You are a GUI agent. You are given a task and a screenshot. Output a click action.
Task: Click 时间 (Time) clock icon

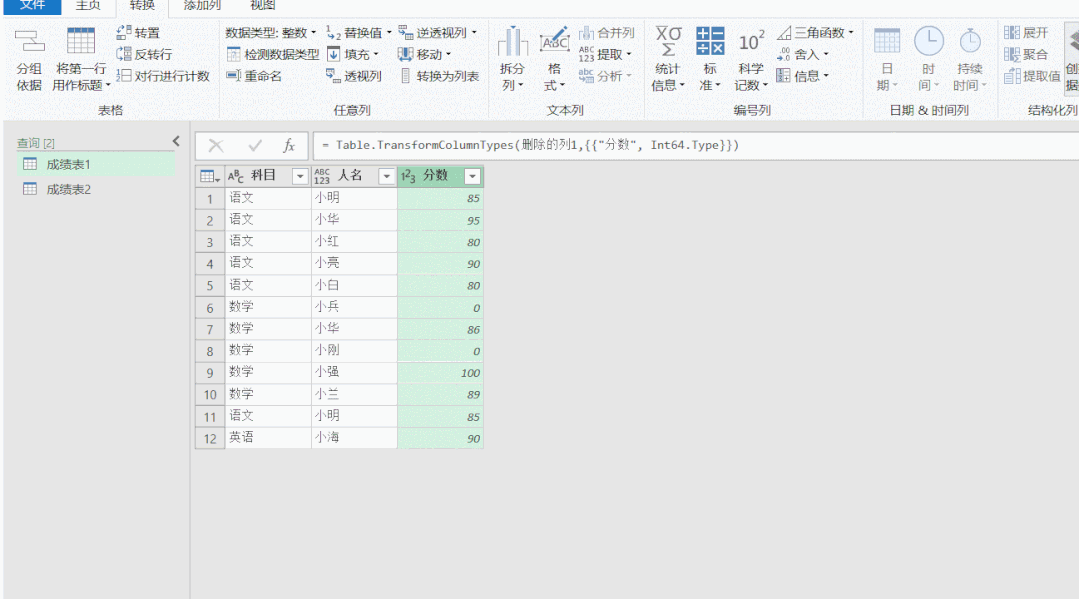pyautogui.click(x=928, y=41)
